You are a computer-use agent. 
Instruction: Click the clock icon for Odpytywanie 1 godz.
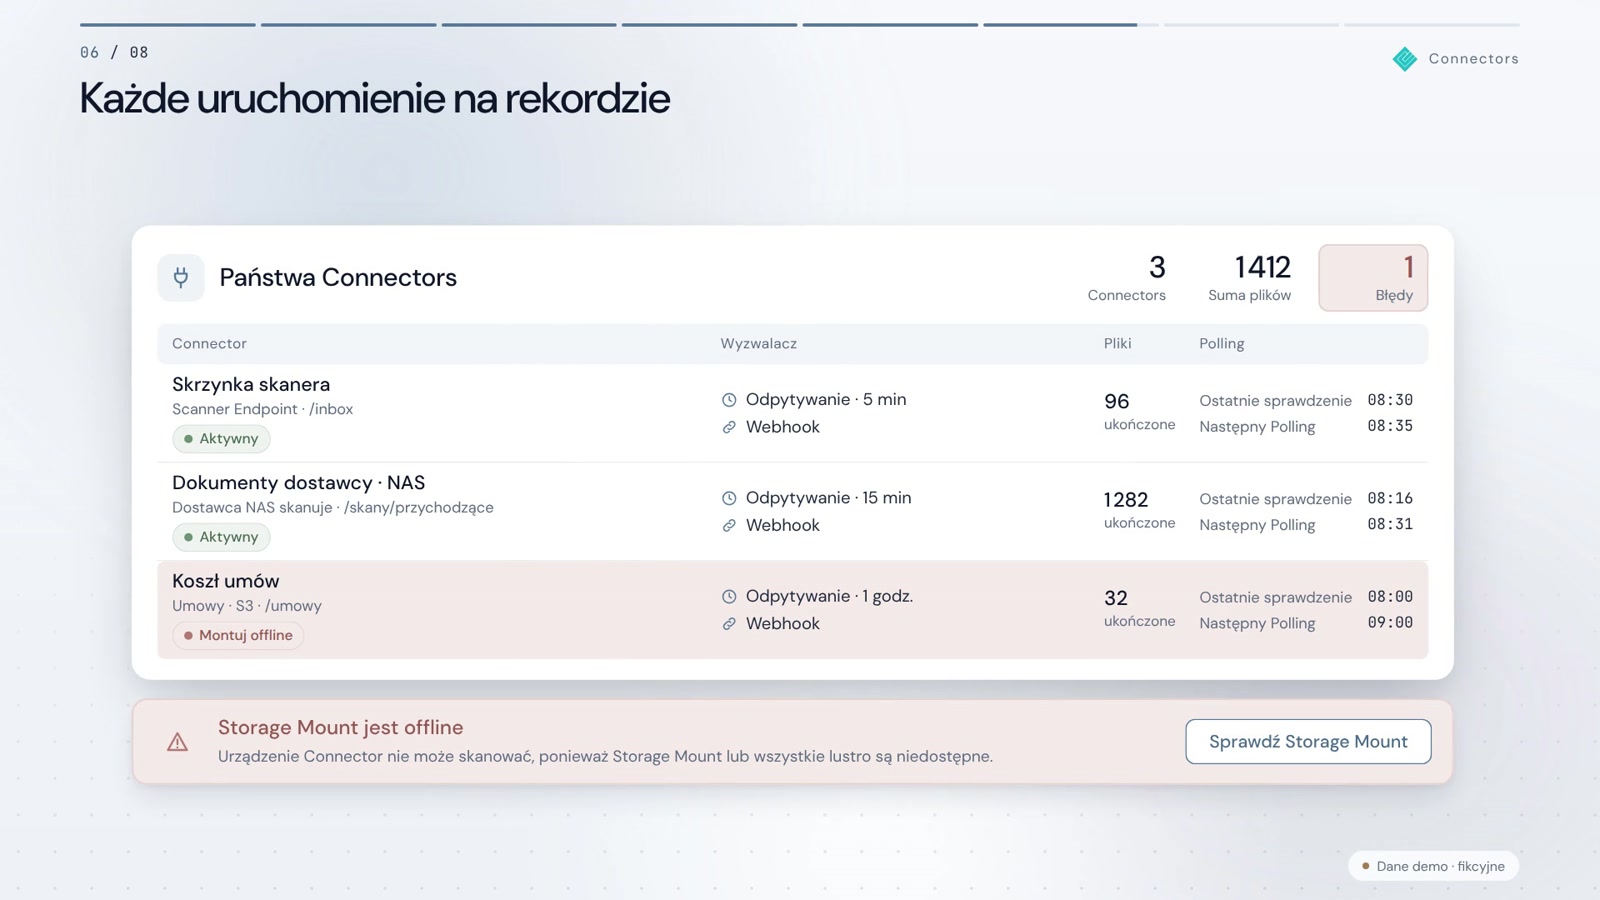(x=729, y=596)
